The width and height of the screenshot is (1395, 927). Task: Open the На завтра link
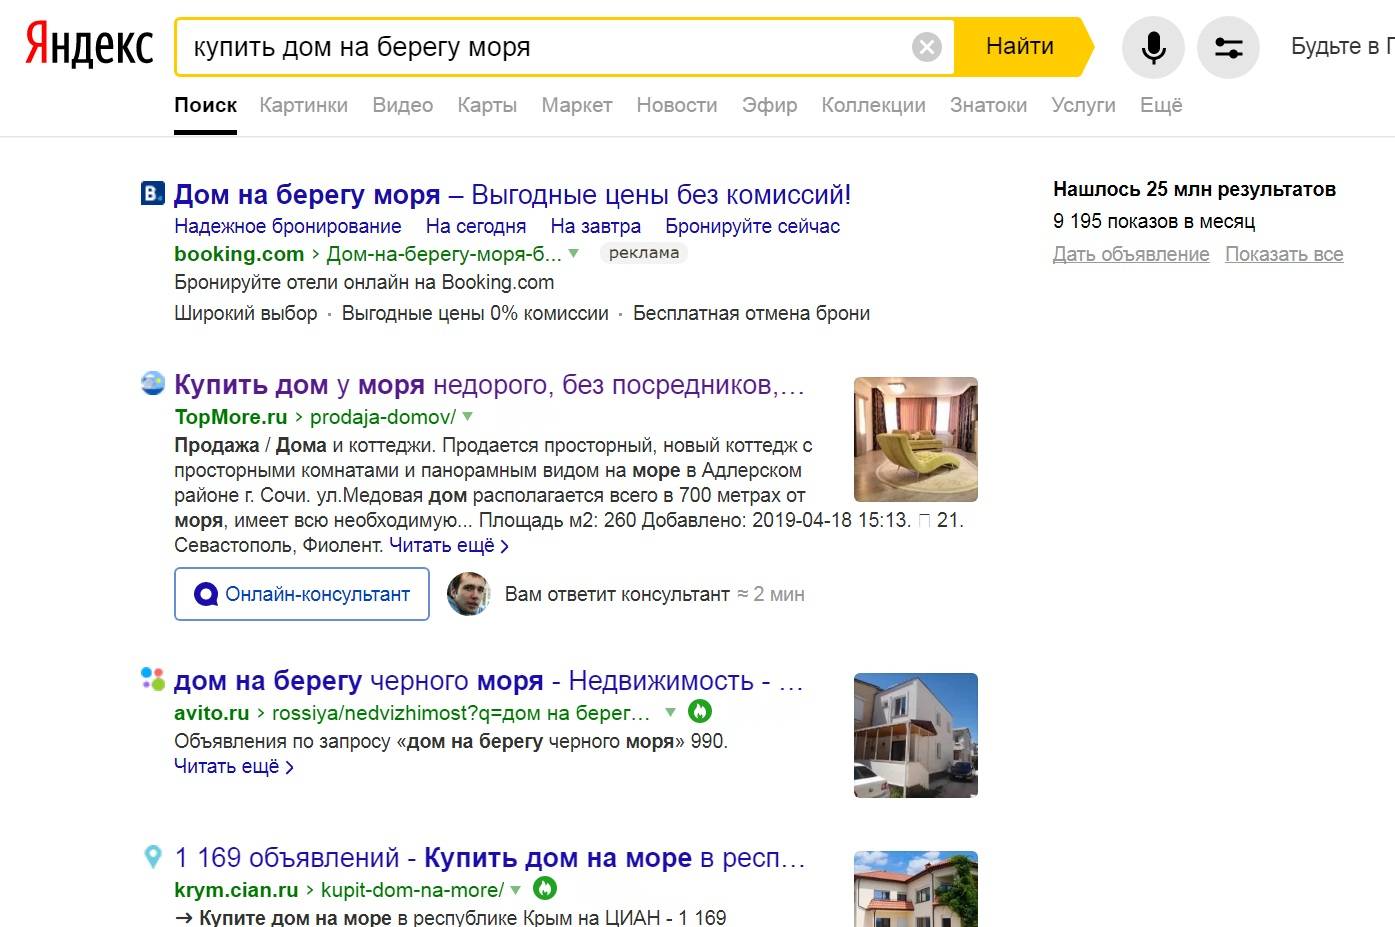coord(595,226)
